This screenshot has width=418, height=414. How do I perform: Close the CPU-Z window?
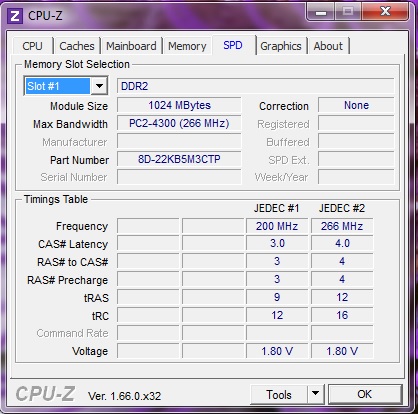(x=386, y=12)
